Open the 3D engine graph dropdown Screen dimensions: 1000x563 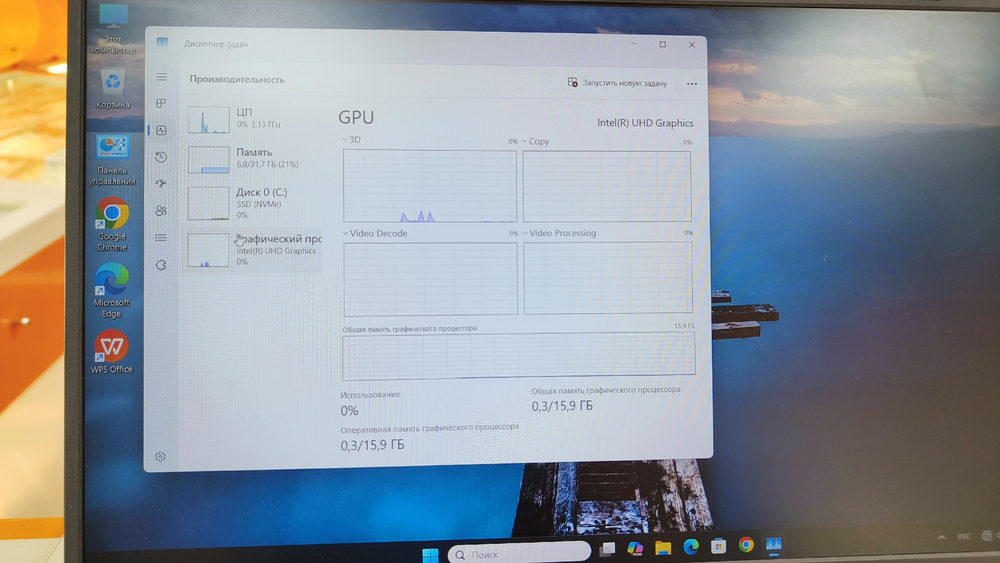pyautogui.click(x=351, y=140)
